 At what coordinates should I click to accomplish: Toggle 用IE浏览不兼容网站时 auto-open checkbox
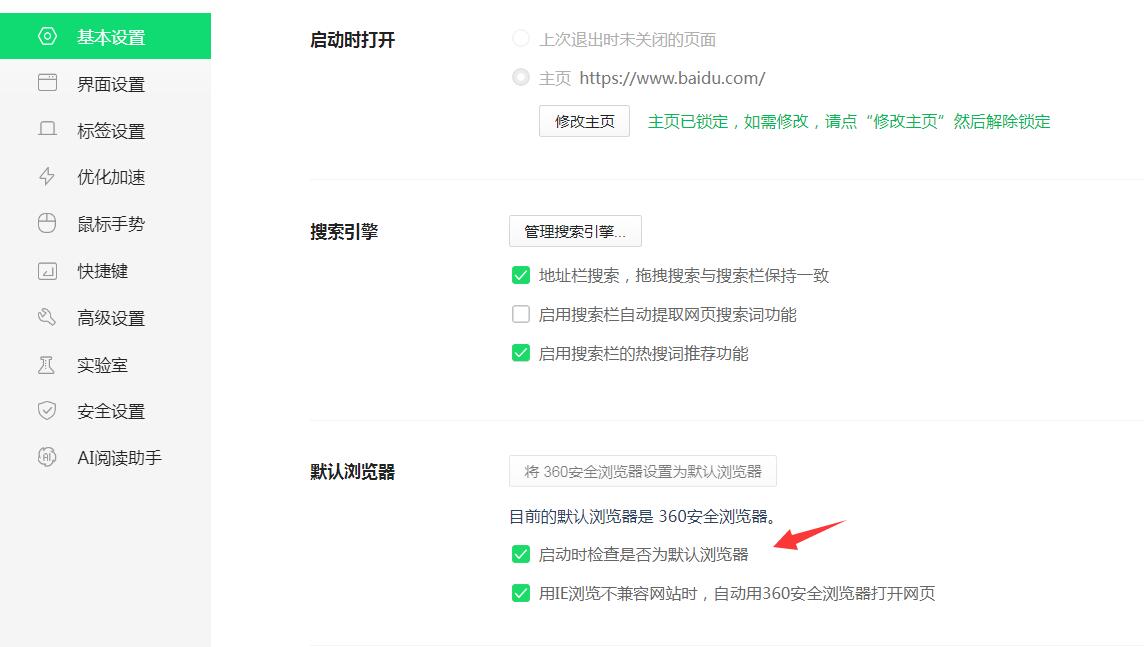coord(520,593)
